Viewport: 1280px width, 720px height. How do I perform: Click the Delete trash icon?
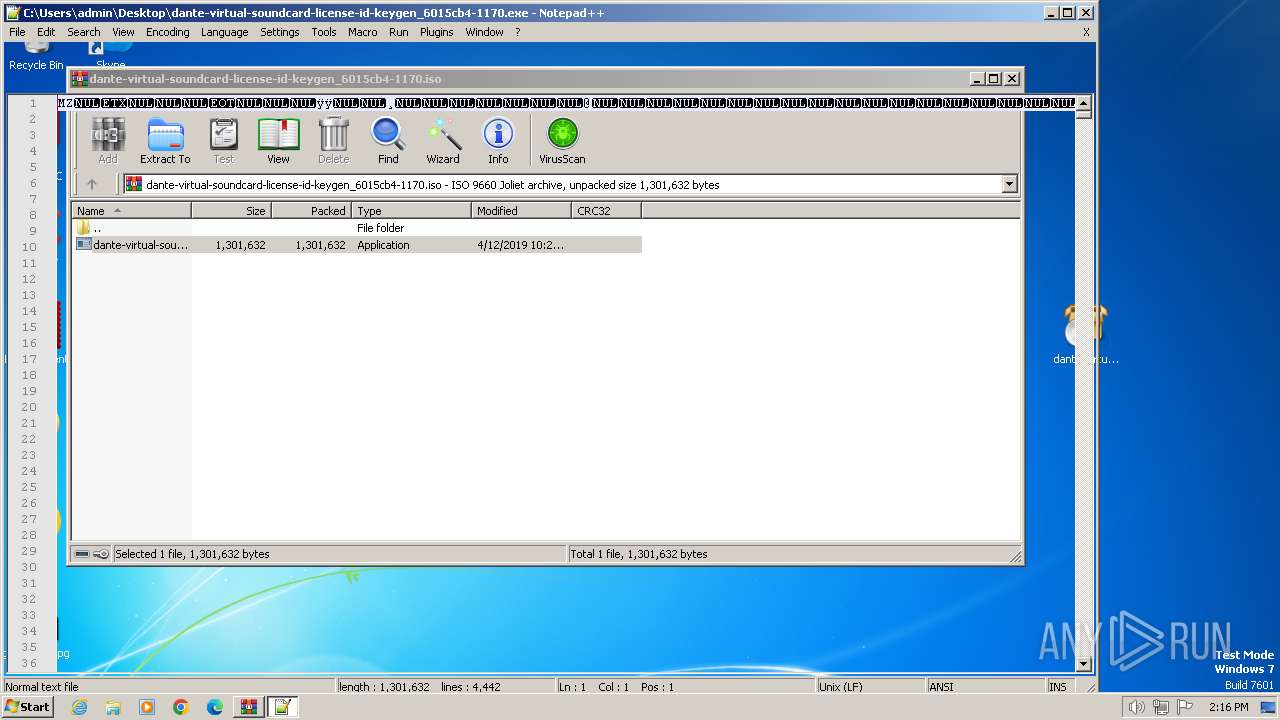pyautogui.click(x=333, y=140)
